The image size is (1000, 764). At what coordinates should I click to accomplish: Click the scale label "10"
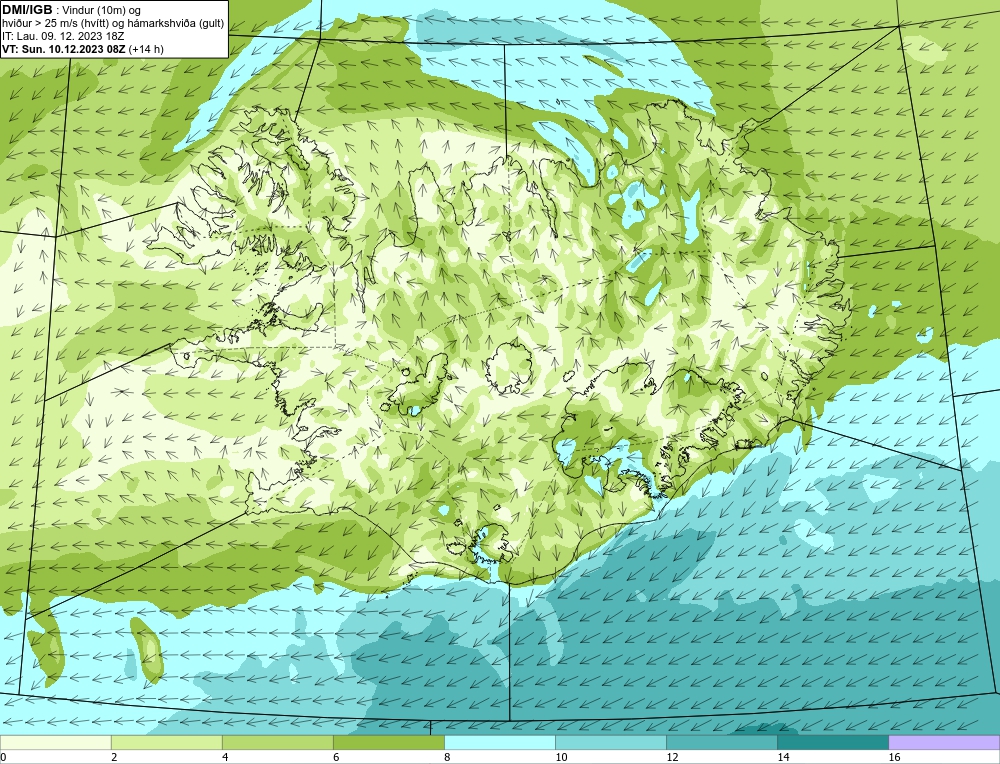point(561,757)
